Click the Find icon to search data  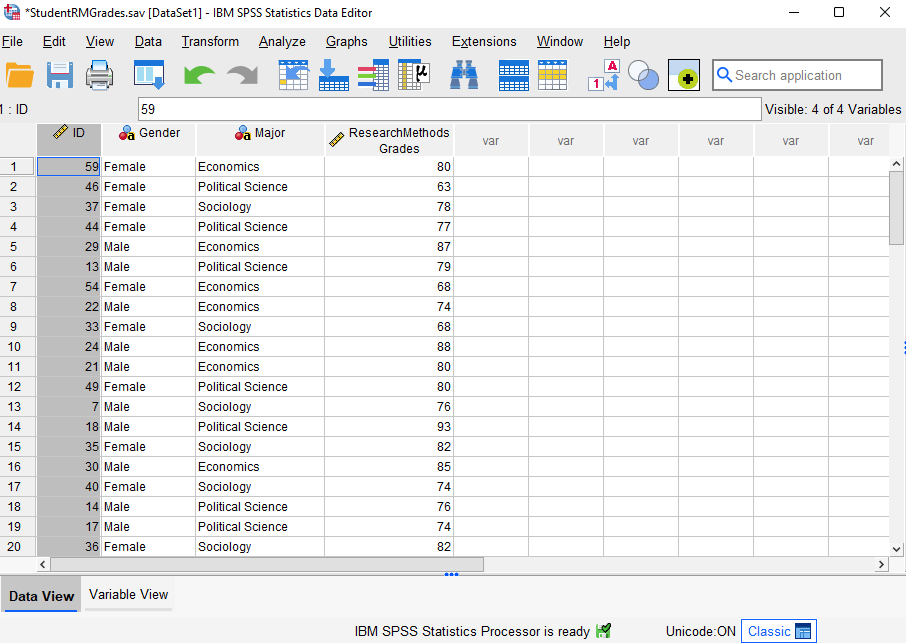click(464, 75)
